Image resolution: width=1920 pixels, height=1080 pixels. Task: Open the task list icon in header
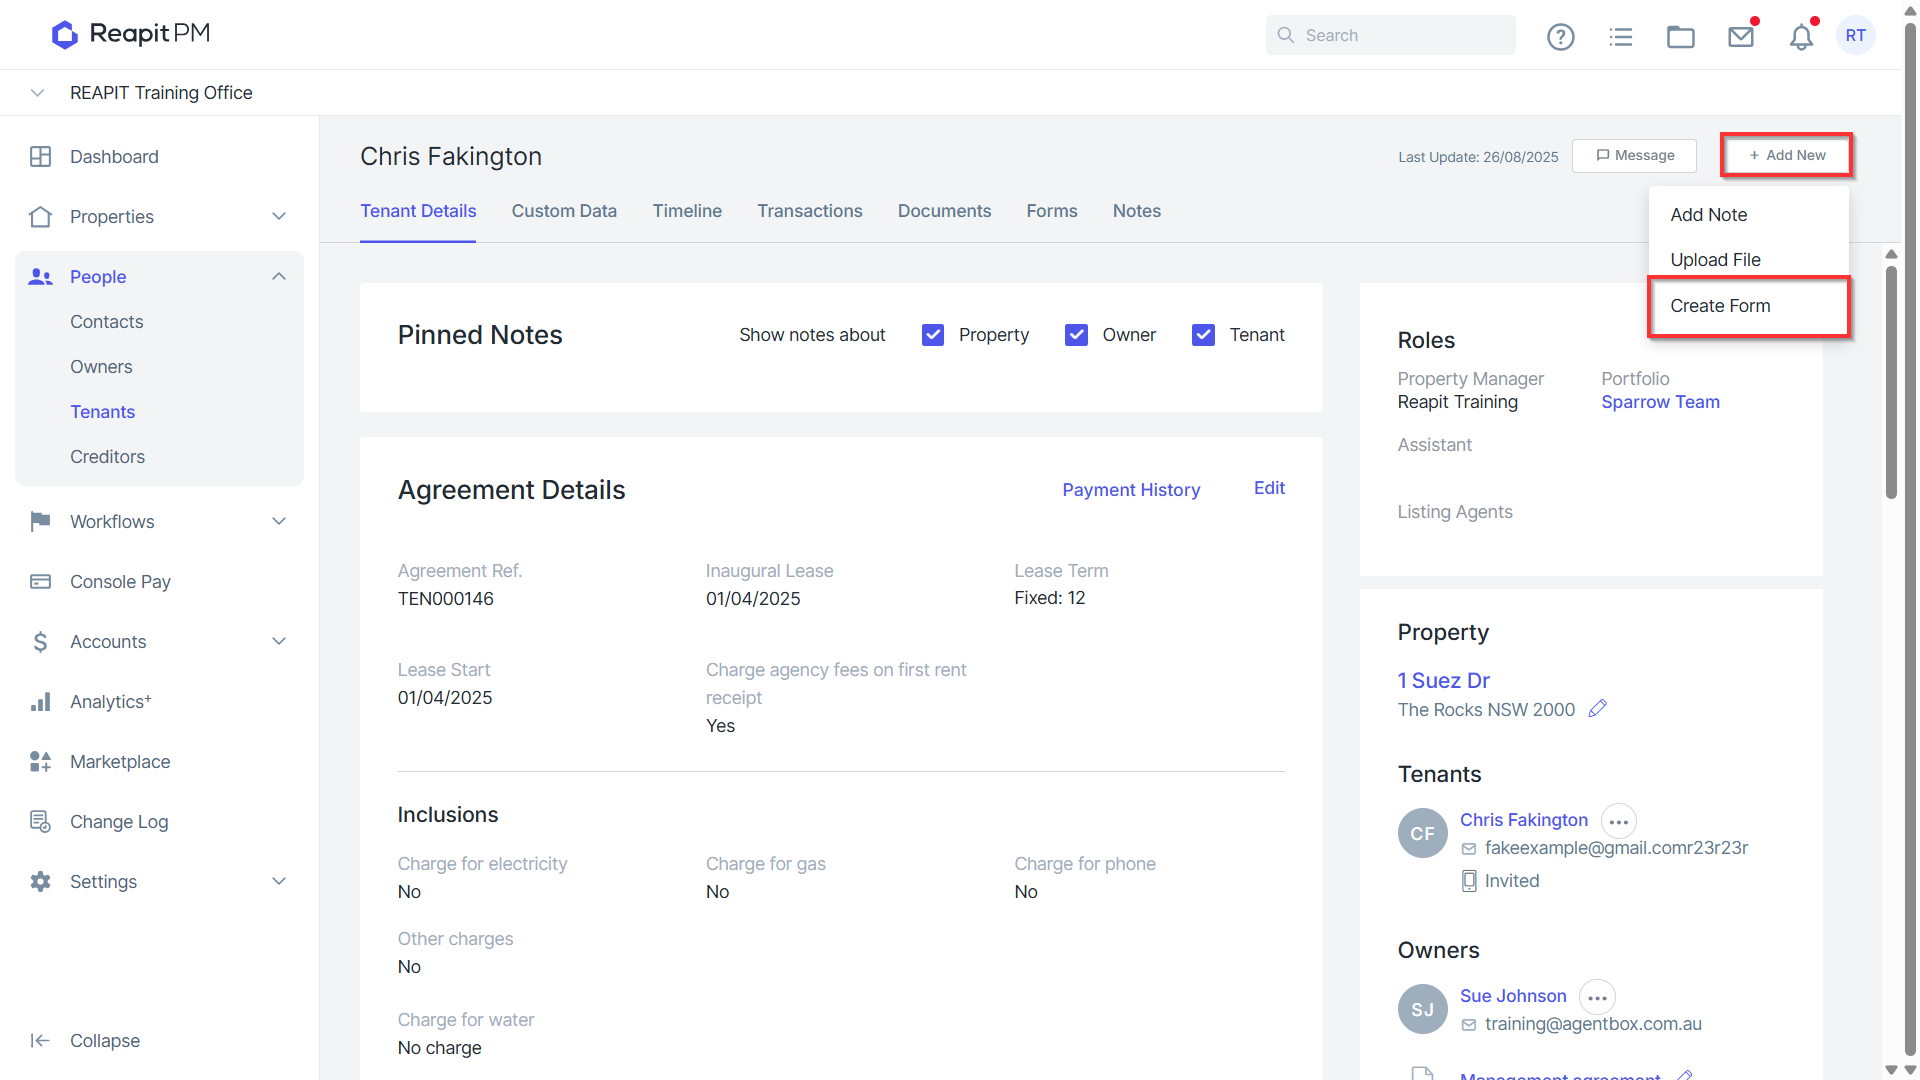tap(1620, 37)
